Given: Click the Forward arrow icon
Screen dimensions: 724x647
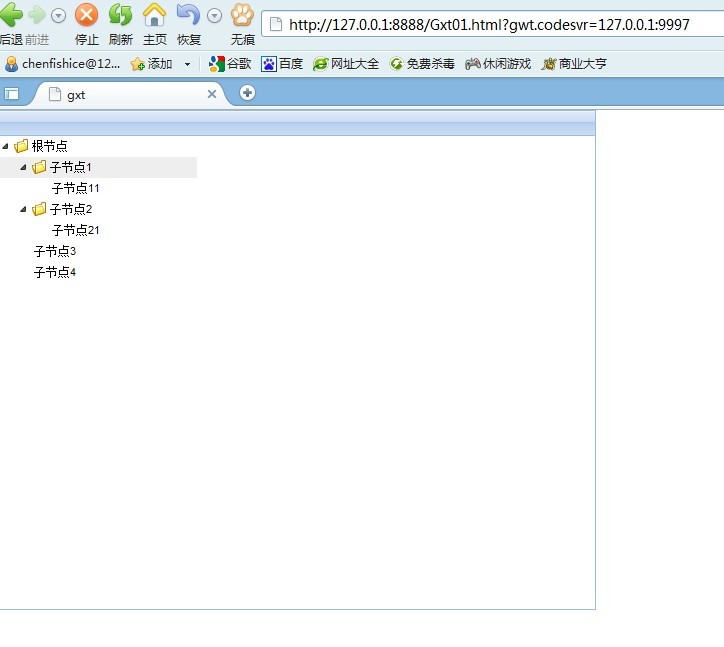Looking at the screenshot, I should tap(37, 15).
